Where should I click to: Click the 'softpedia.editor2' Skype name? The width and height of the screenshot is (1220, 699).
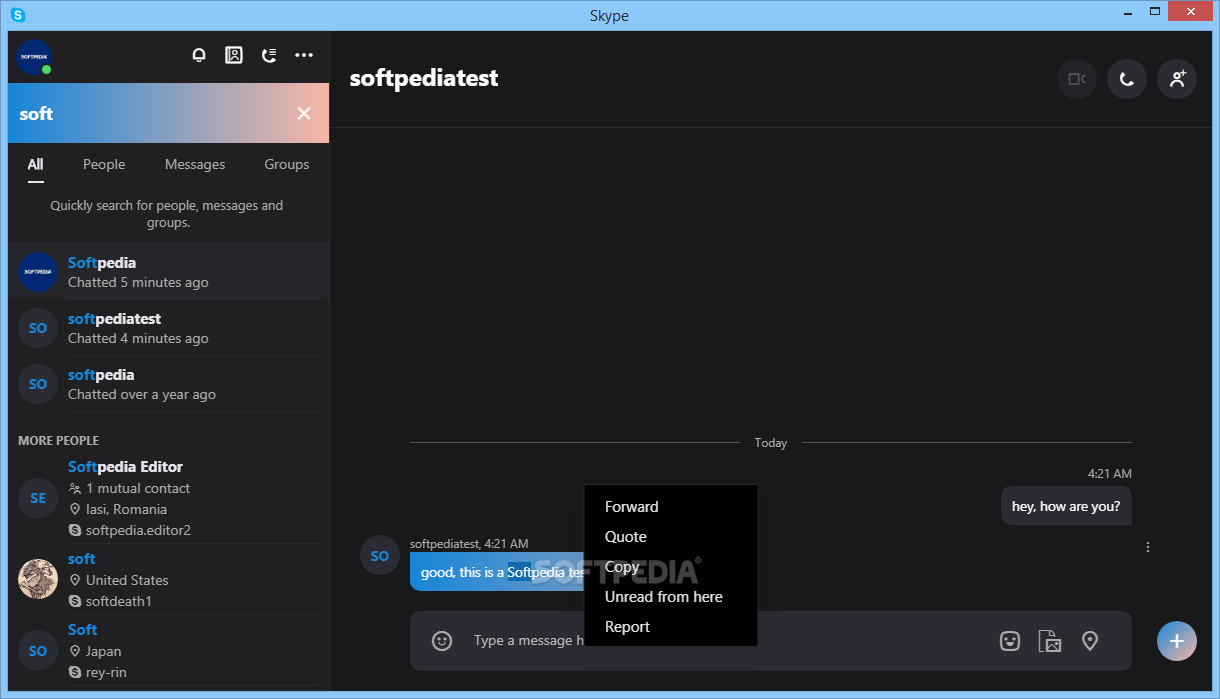pos(138,530)
